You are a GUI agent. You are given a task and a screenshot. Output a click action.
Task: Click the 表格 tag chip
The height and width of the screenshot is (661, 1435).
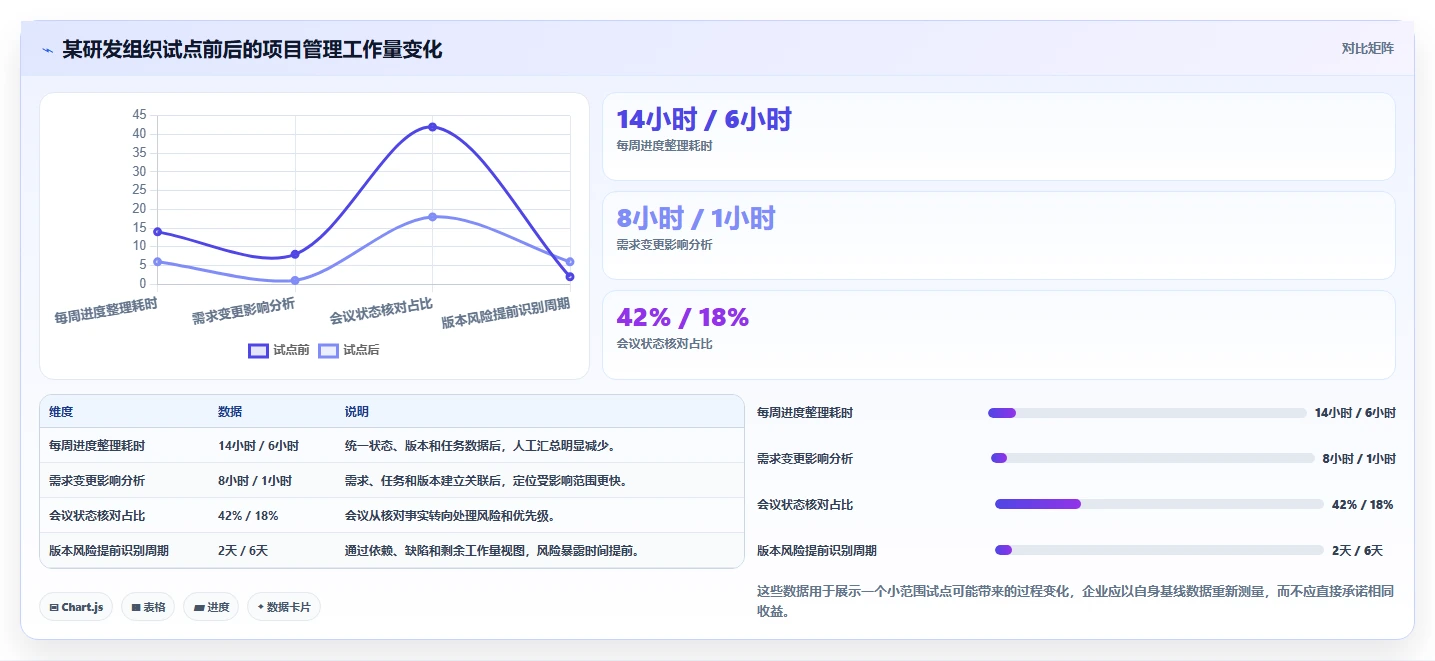click(148, 607)
